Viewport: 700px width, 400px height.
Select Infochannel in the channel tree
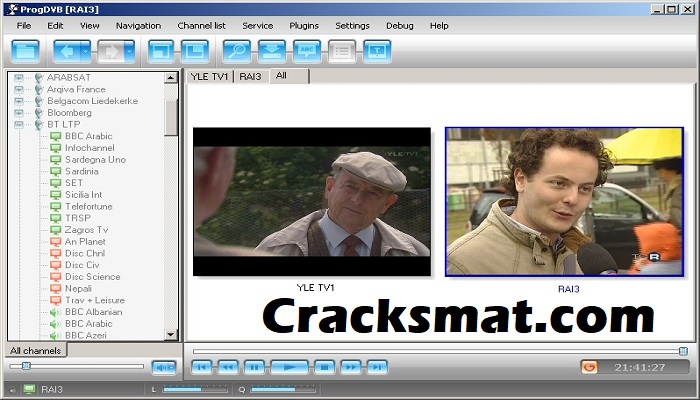click(89, 148)
